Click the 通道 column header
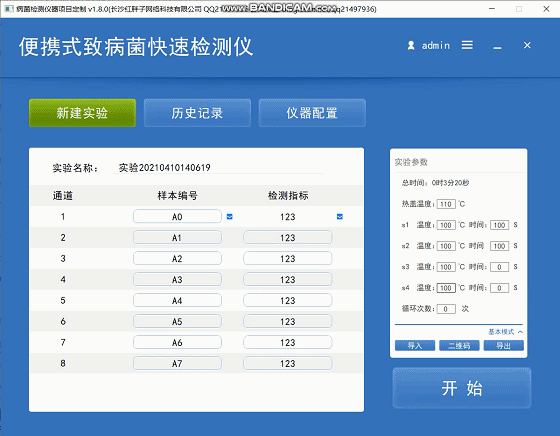The width and height of the screenshot is (560, 436). 63,196
